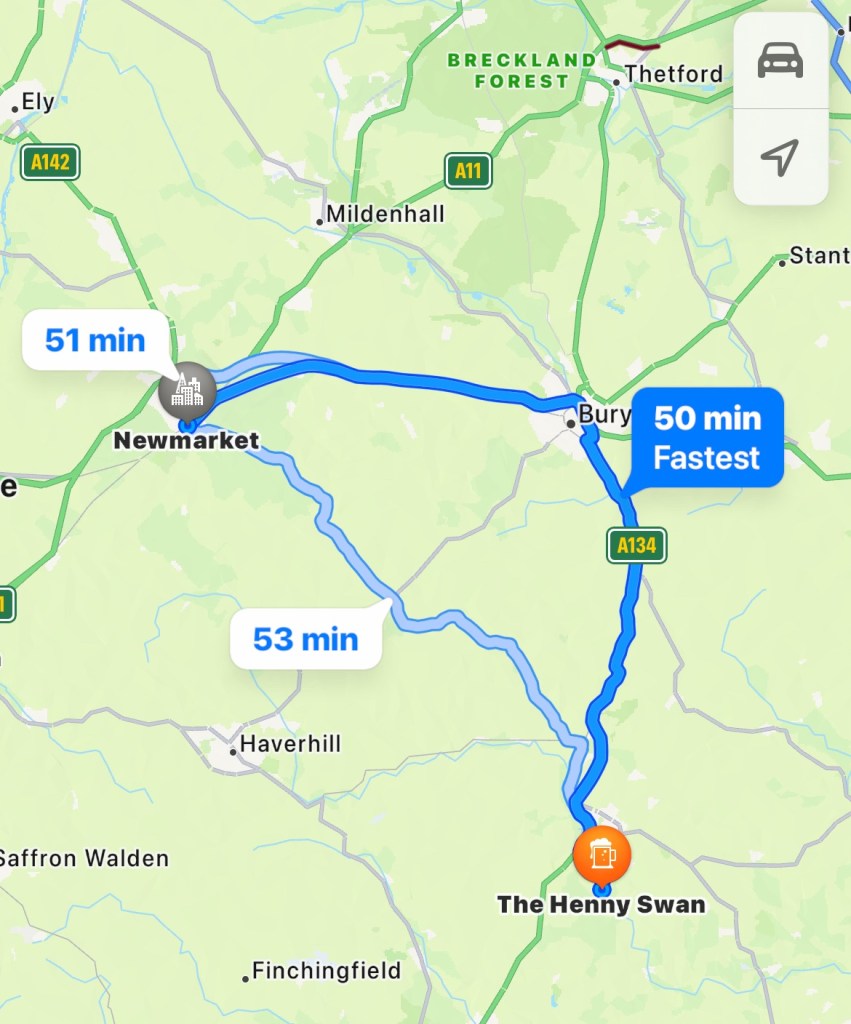The width and height of the screenshot is (851, 1024).
Task: Tap the Breckland Forest label
Action: tap(522, 71)
